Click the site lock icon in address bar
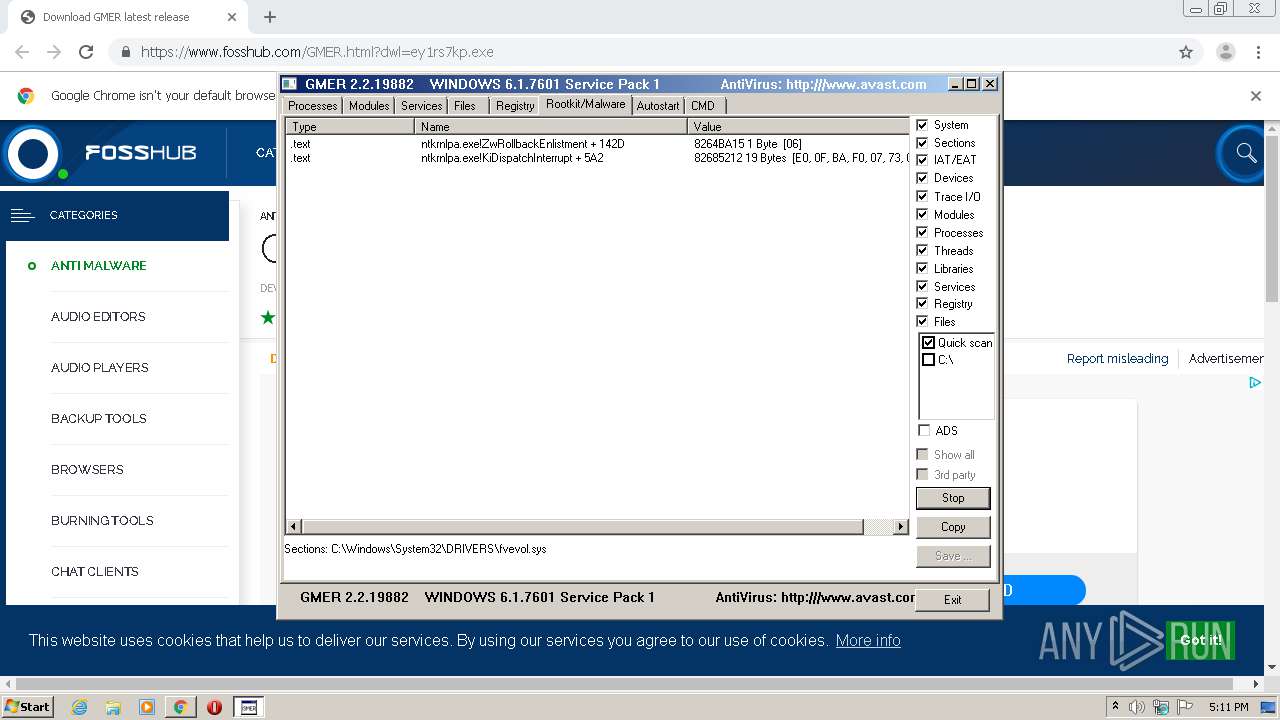Image resolution: width=1280 pixels, height=720 pixels. pos(126,52)
